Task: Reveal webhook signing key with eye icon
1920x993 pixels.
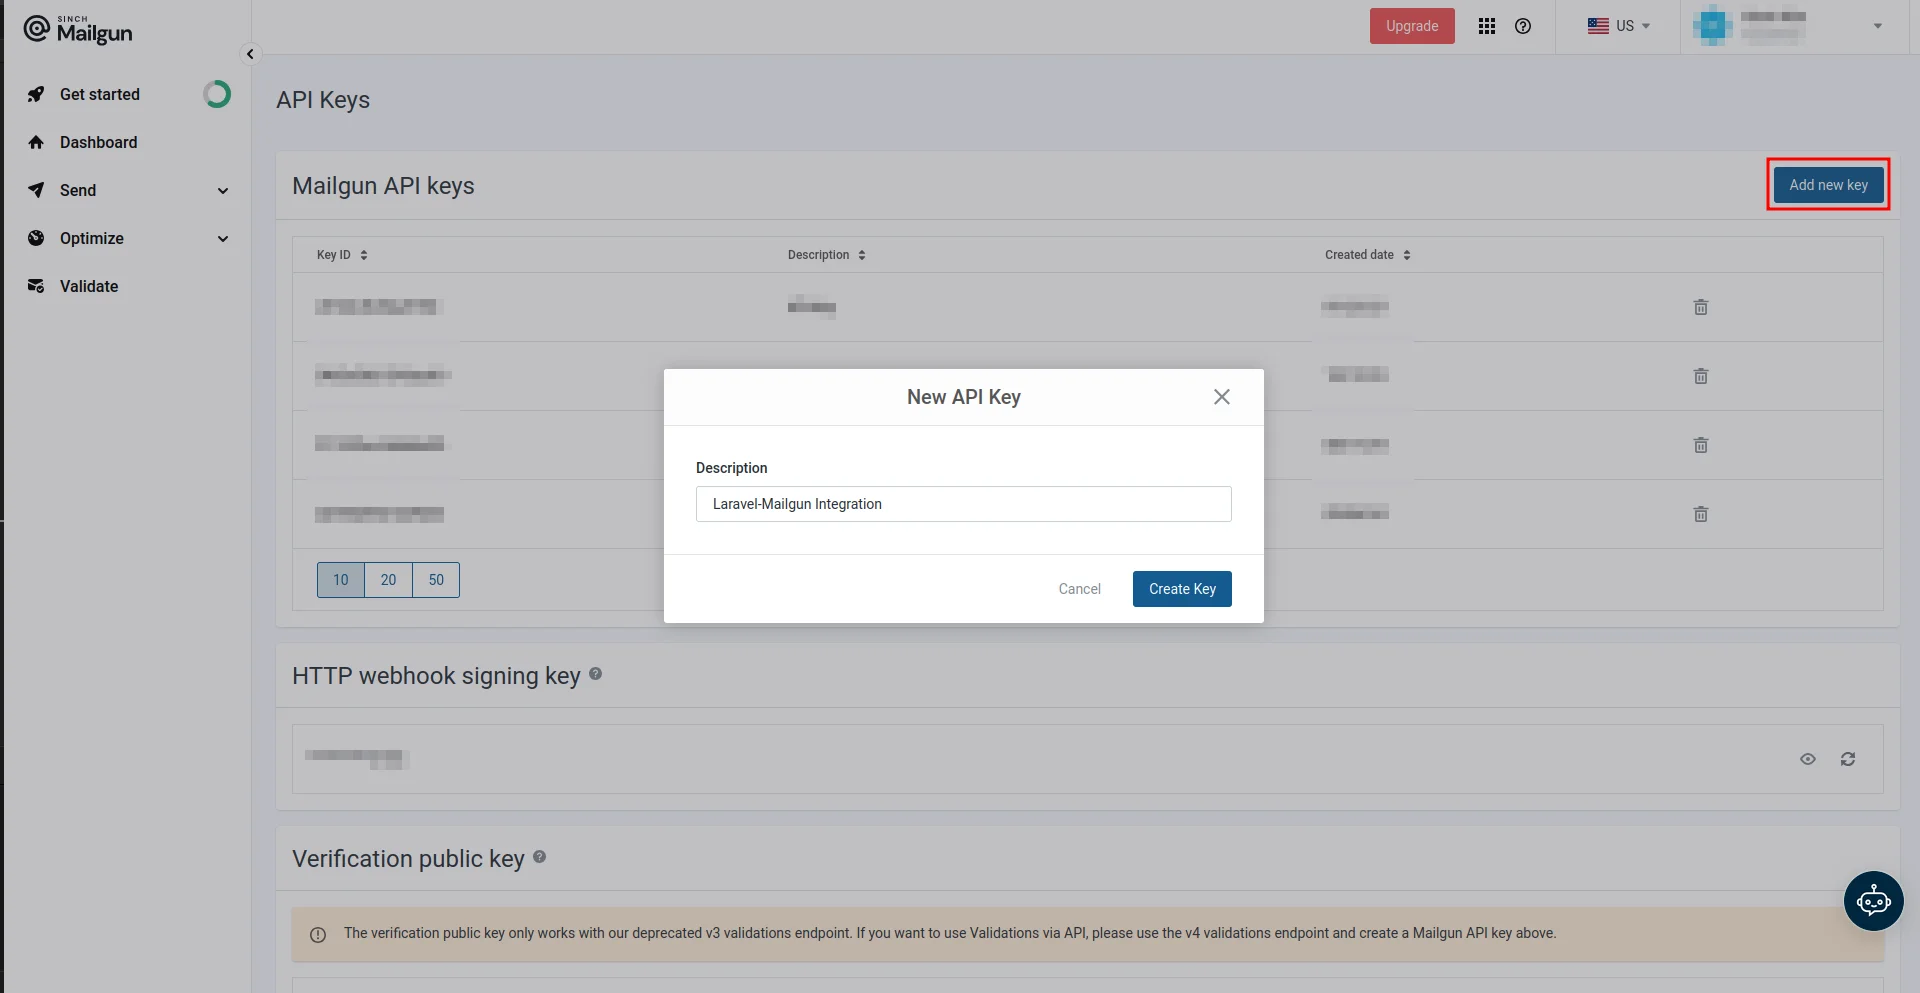Action: [1808, 759]
